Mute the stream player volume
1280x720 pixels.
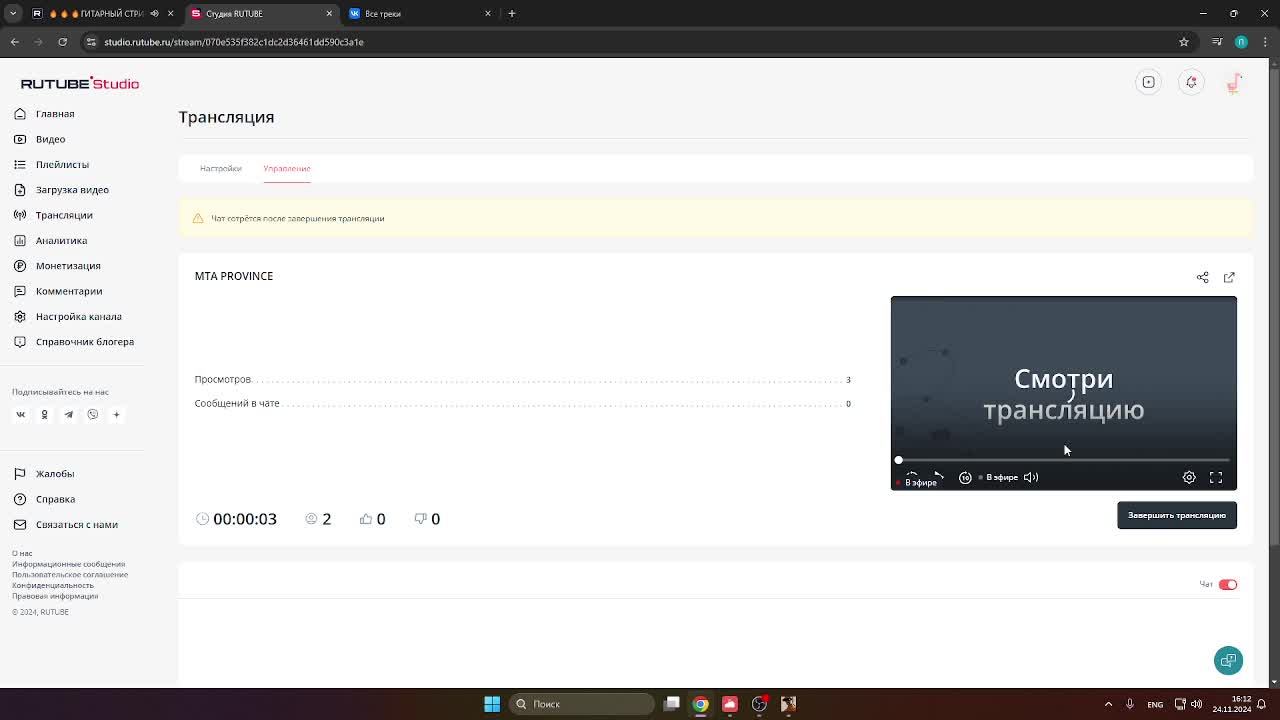point(1031,478)
